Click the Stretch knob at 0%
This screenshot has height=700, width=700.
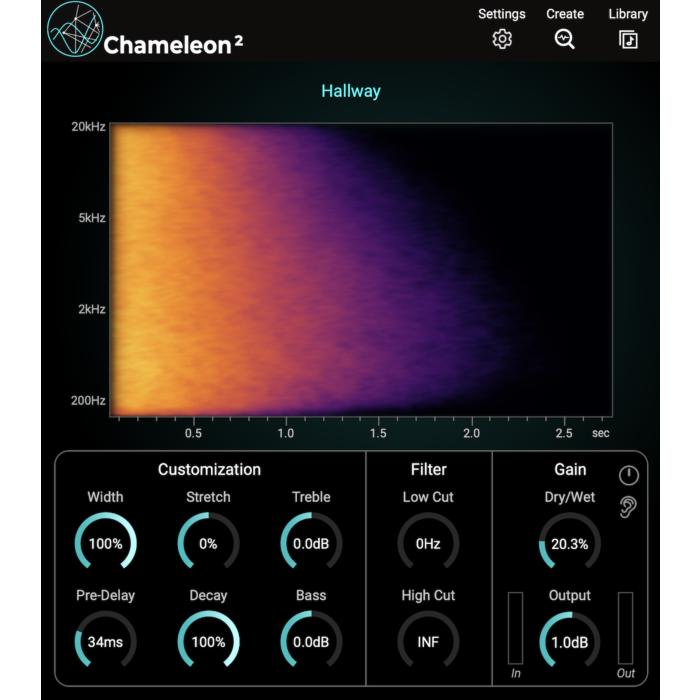click(208, 543)
